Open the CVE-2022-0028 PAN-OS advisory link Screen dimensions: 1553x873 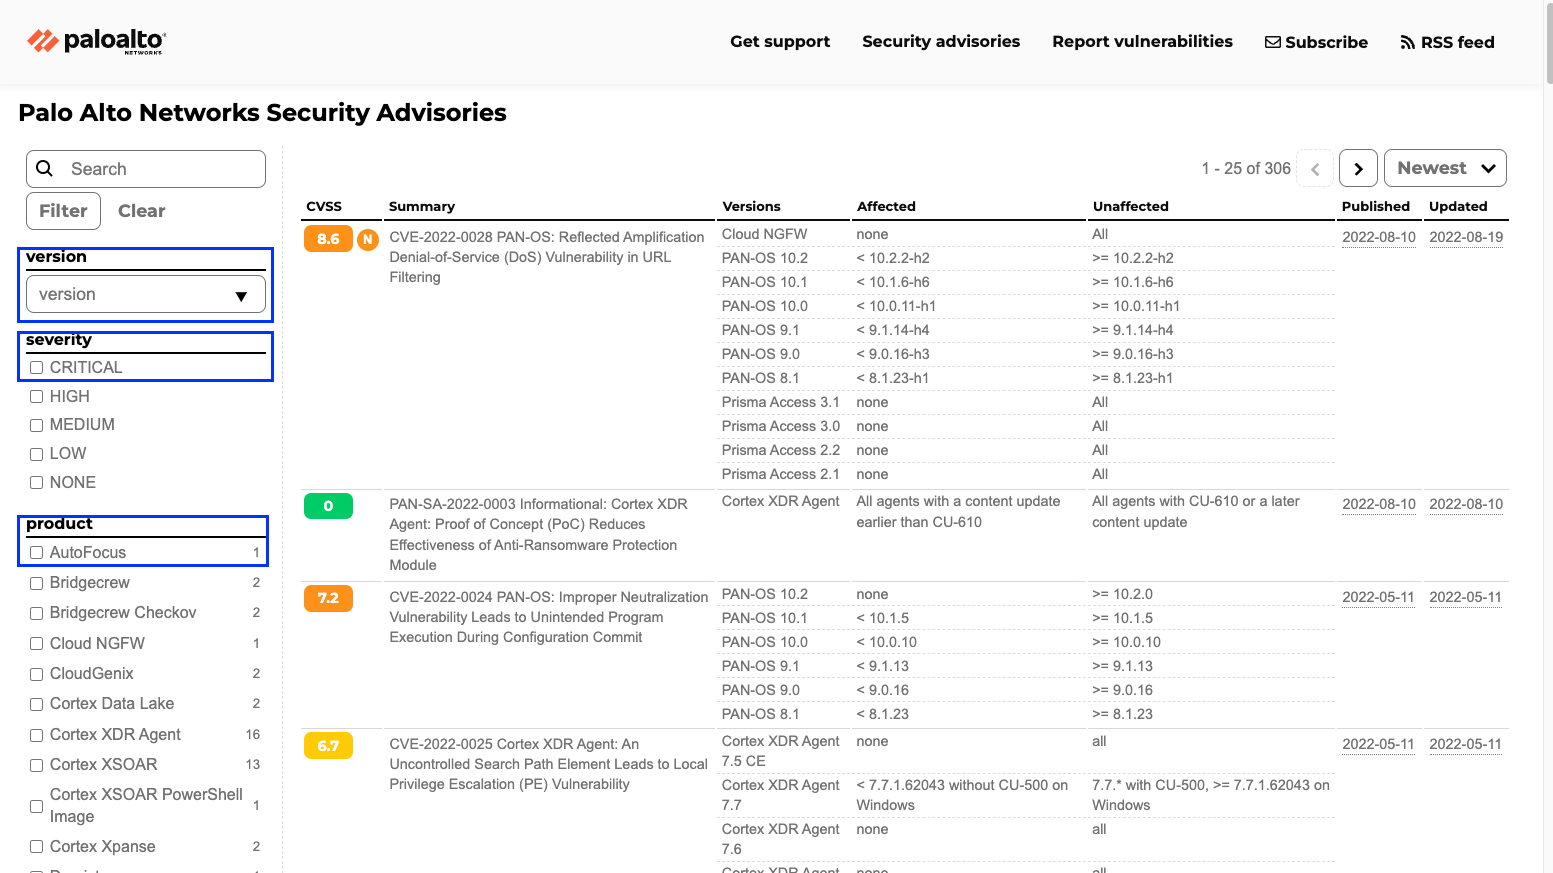pyautogui.click(x=547, y=257)
